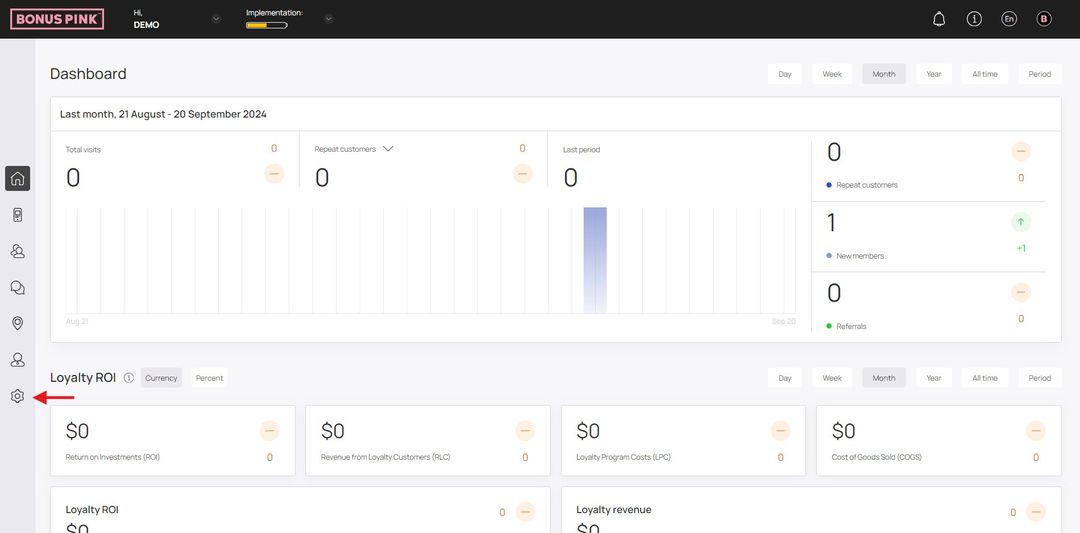This screenshot has width=1080, height=533.
Task: Click minus indicator on Return on Investments card
Action: 269,431
